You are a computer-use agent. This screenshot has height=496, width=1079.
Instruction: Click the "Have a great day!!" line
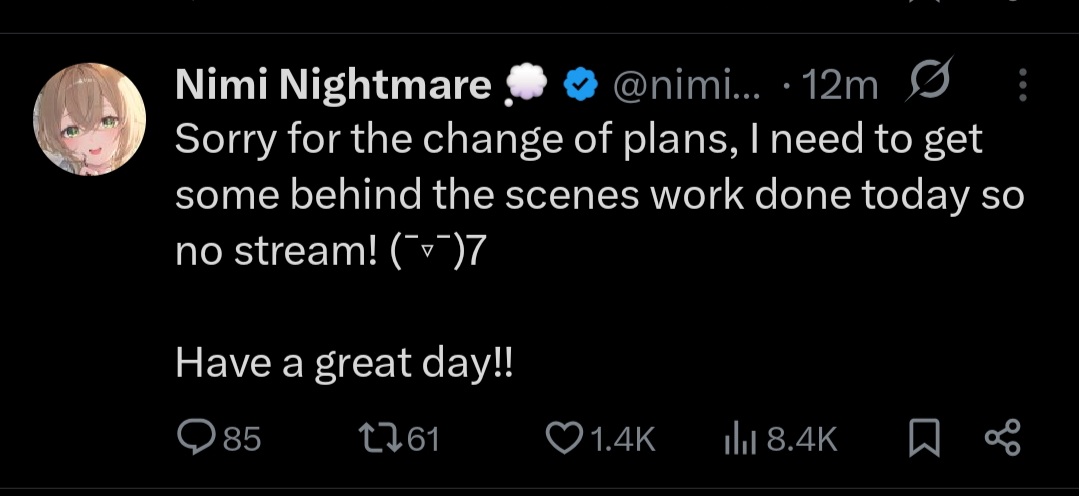(344, 363)
